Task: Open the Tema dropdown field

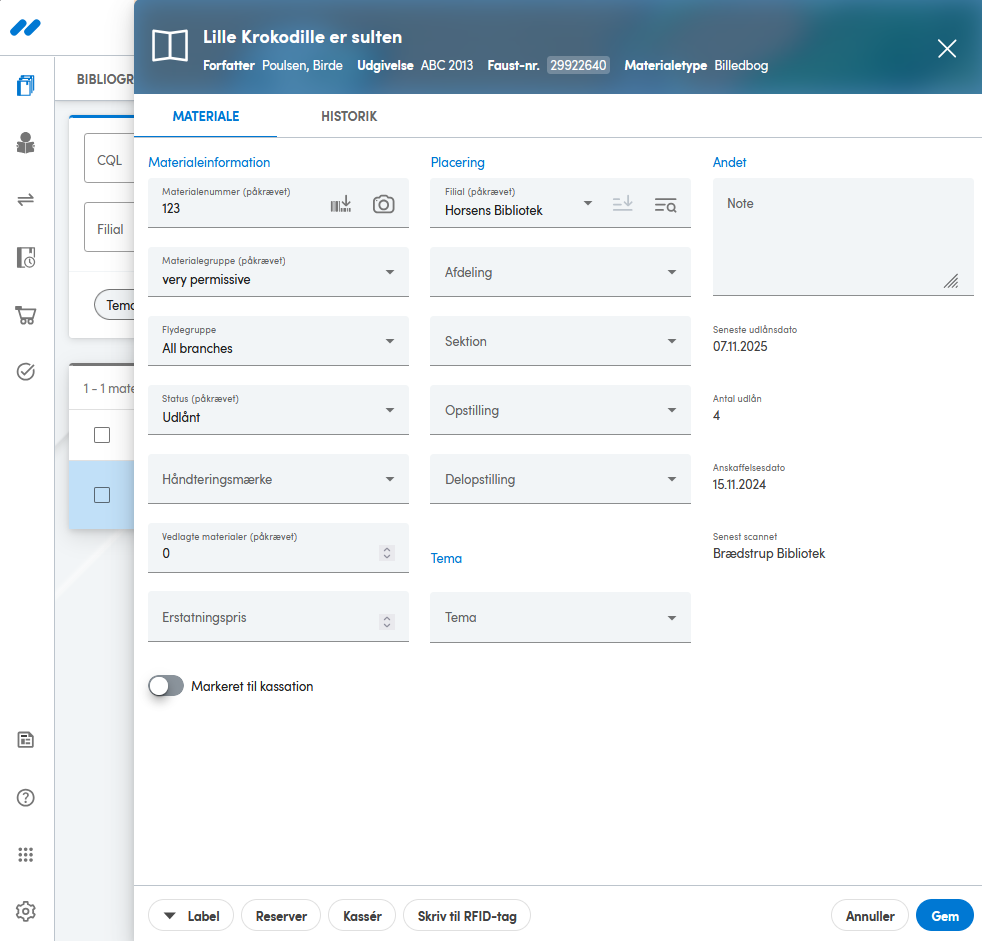Action: coord(561,617)
